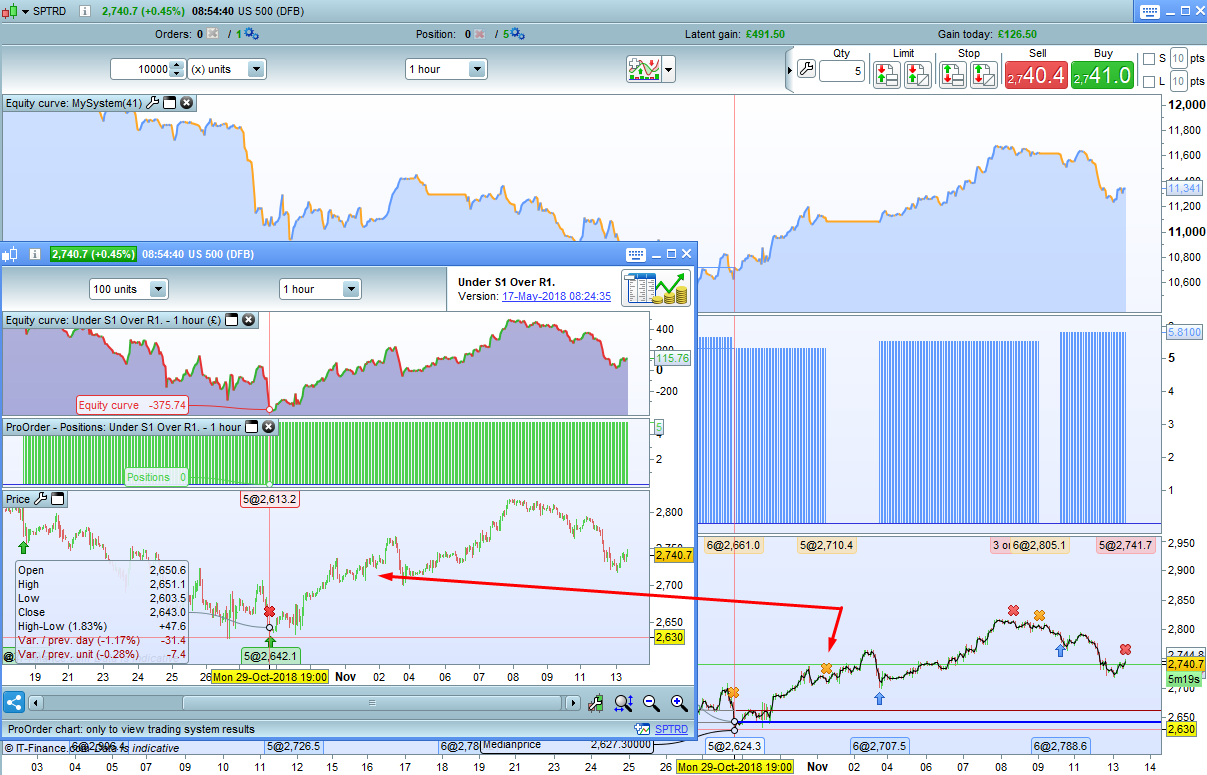Viewport: 1207px width, 775px height.
Task: Open the detailed report coins icon
Action: pos(655,289)
